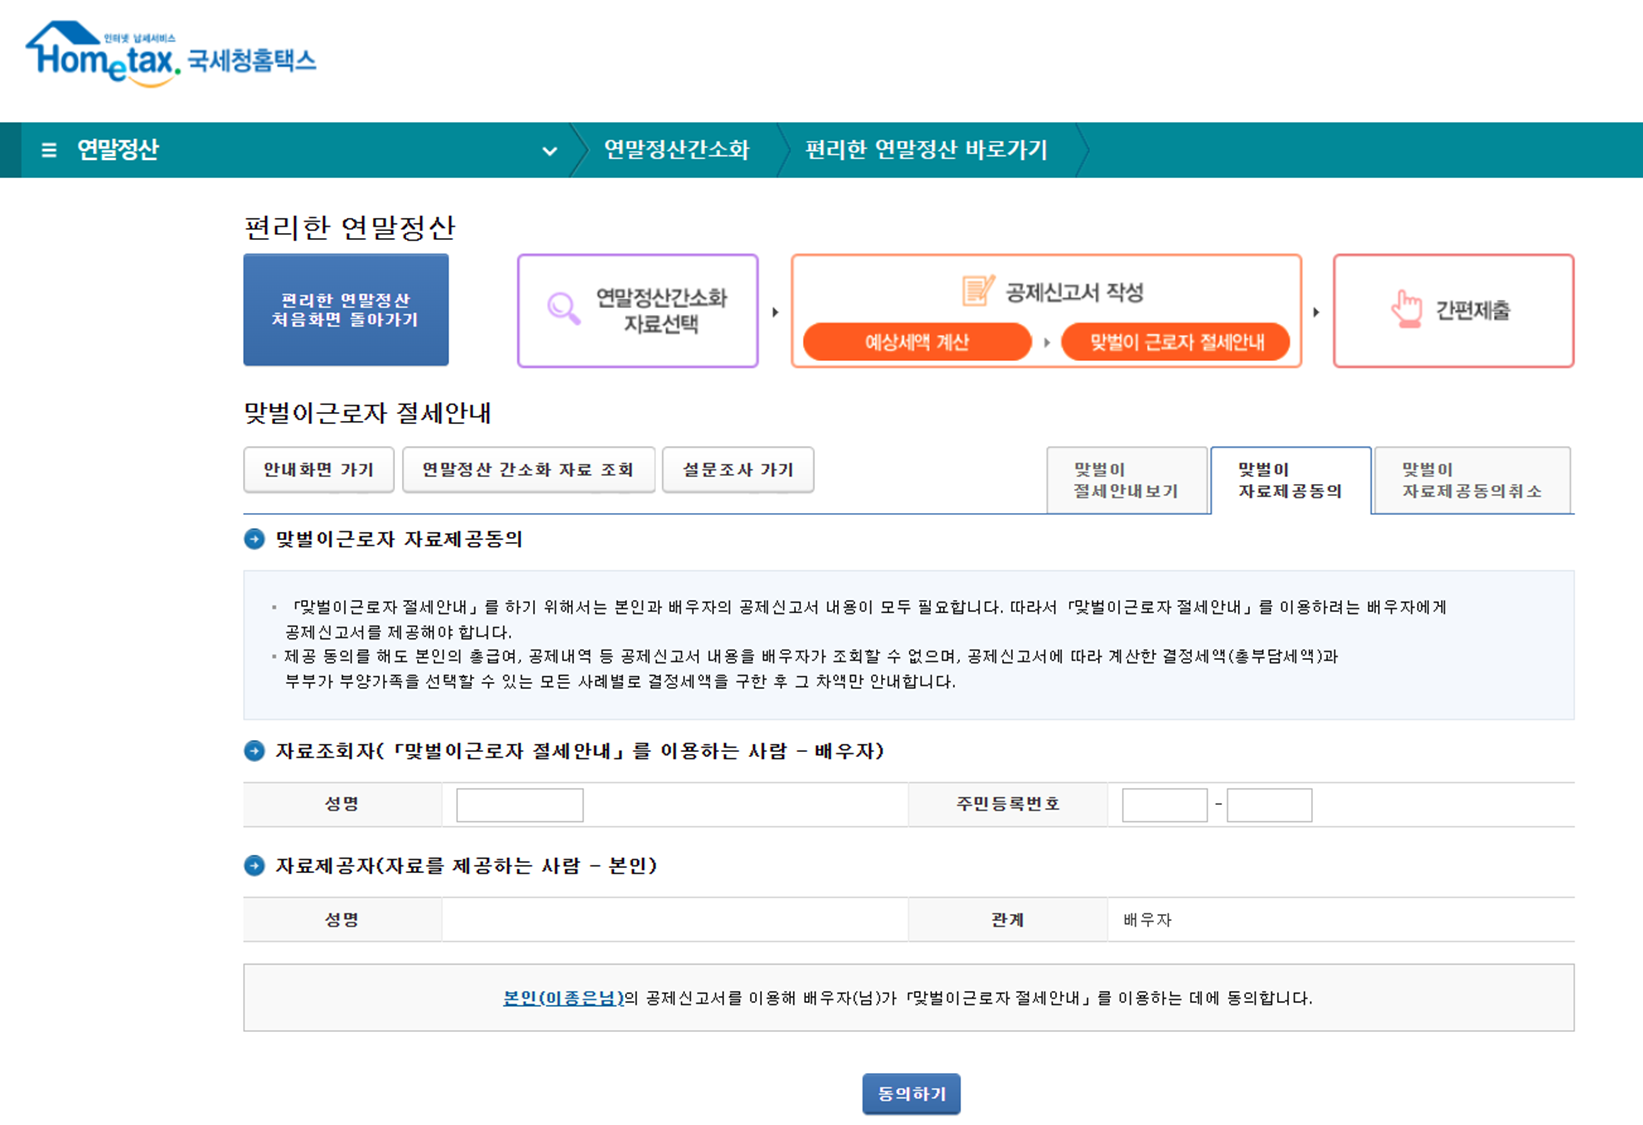Focus the 자료조회자 성명 input field
The image size is (1643, 1125).
click(520, 805)
